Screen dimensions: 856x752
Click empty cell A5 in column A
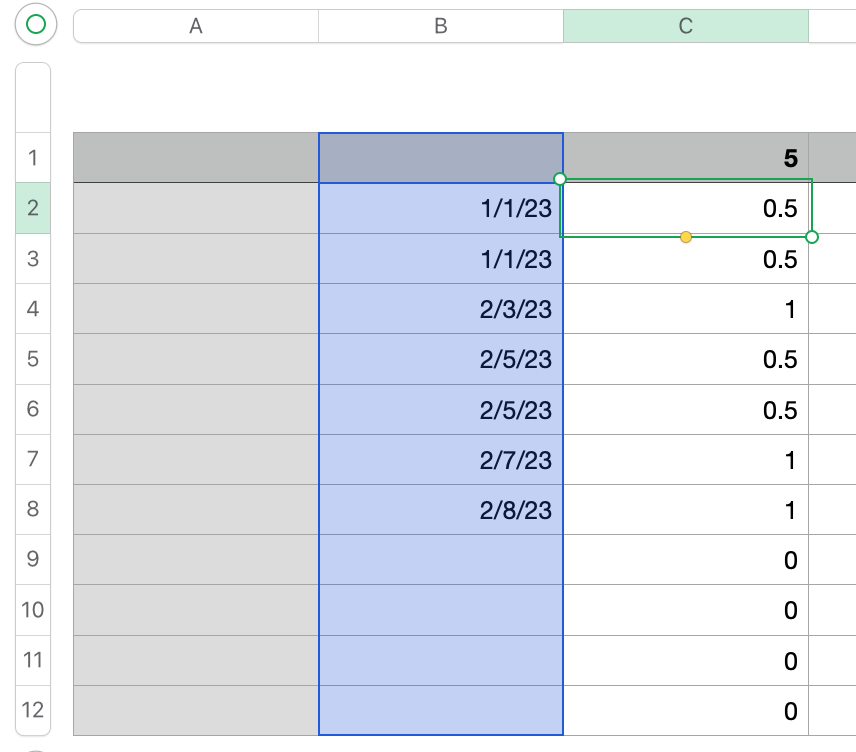[196, 359]
